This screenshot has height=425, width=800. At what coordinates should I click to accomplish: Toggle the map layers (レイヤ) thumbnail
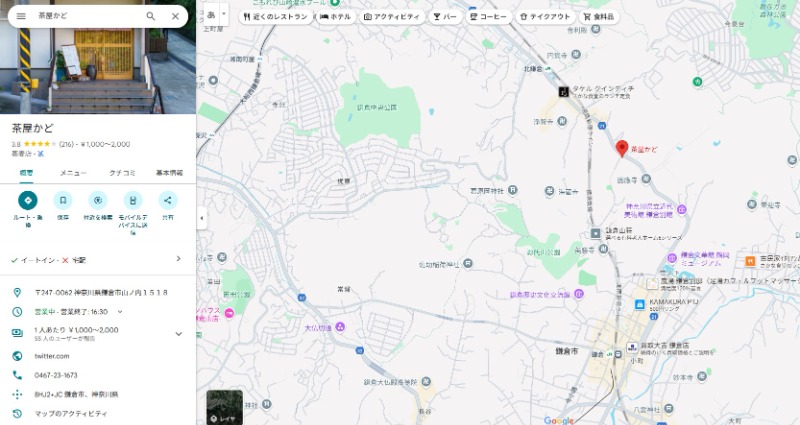[224, 406]
